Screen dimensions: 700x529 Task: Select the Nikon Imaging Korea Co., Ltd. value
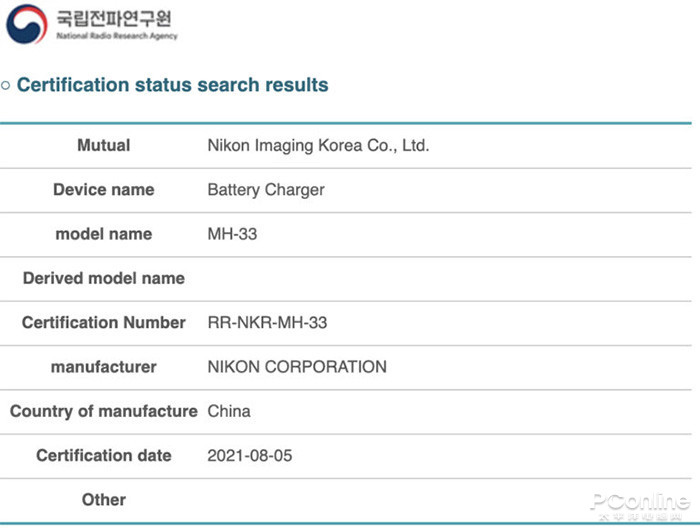coord(318,146)
